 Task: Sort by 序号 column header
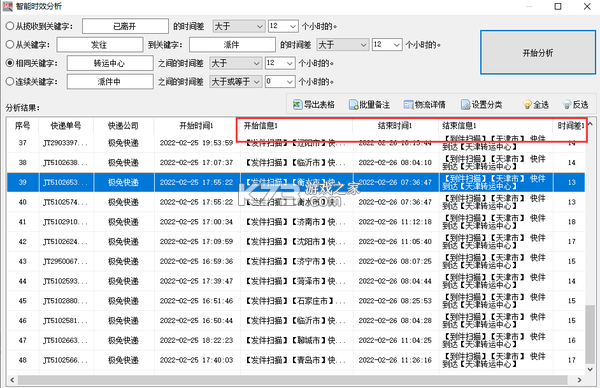tap(23, 126)
